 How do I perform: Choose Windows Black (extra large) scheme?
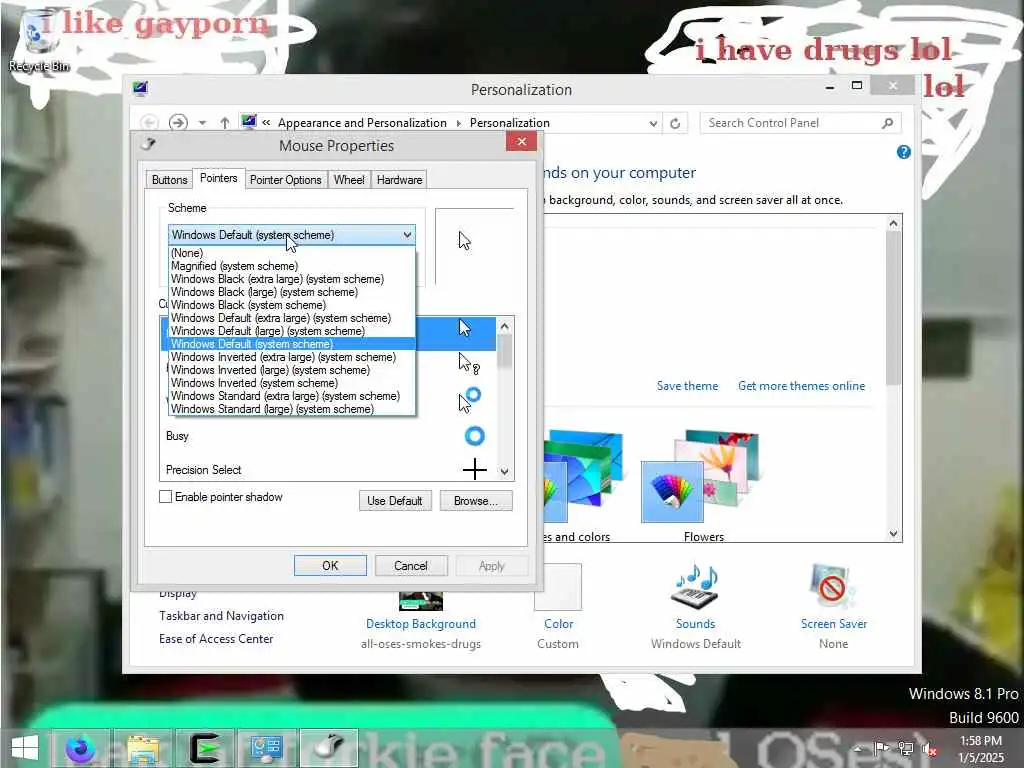[292, 279]
